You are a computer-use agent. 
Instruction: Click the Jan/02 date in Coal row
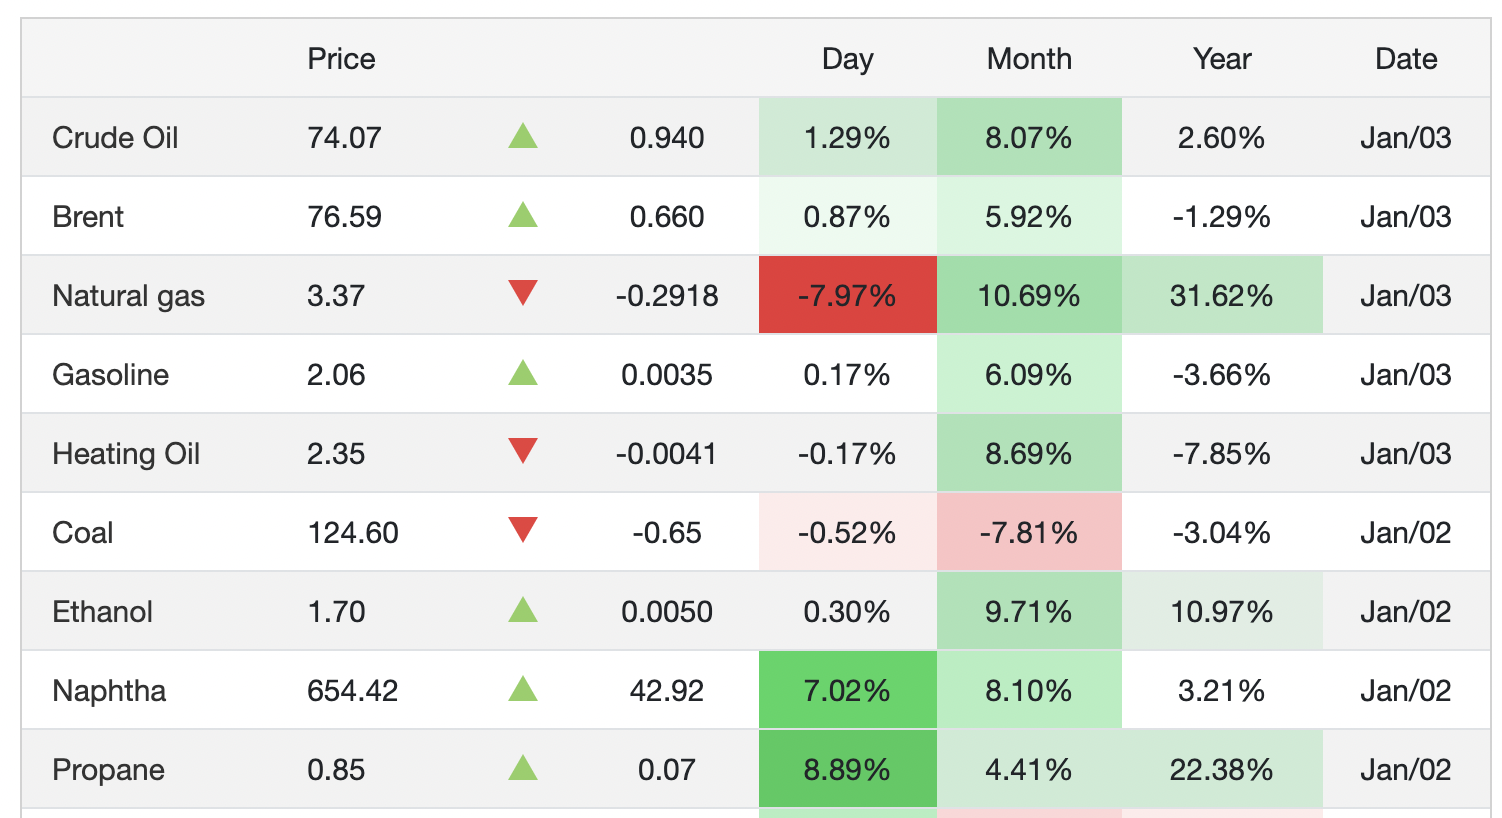[1406, 533]
